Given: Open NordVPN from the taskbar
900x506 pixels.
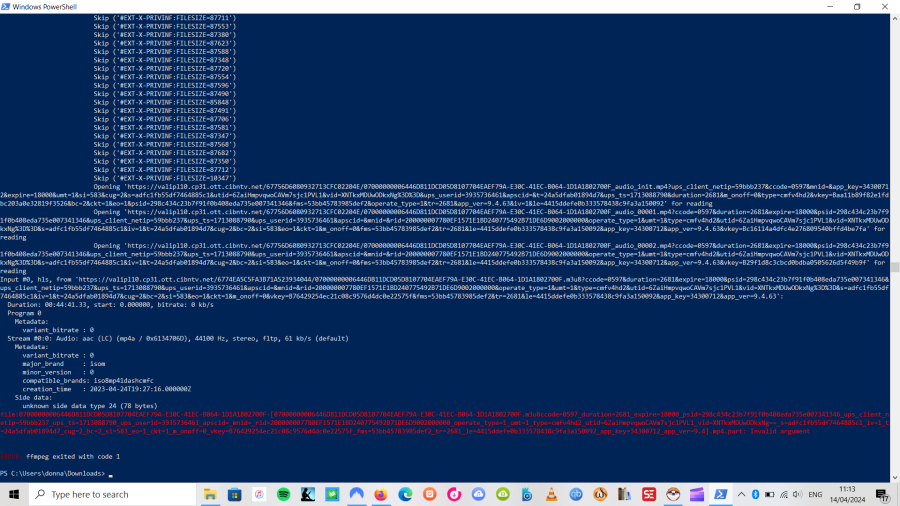Looking at the screenshot, I should tap(356, 494).
